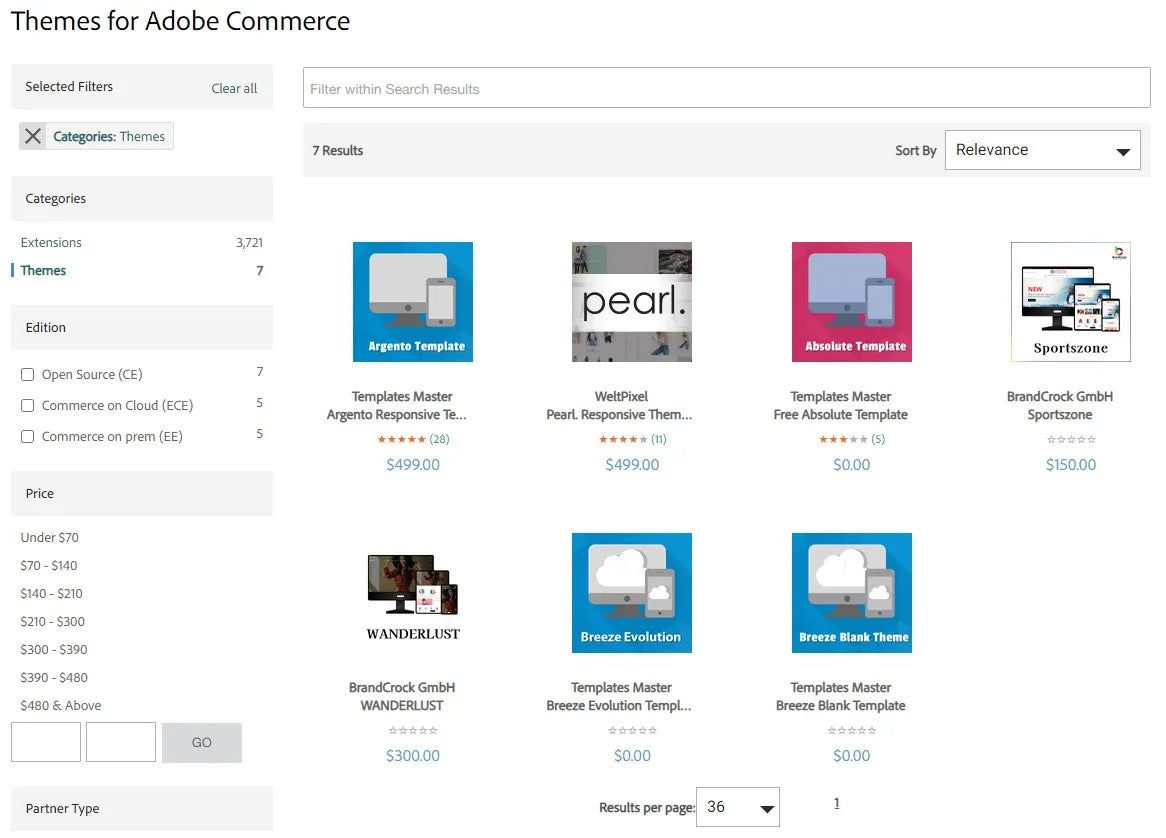Click the Breeze Evolution Templ... title
Viewport: 1166px width, 838px height.
click(x=619, y=706)
